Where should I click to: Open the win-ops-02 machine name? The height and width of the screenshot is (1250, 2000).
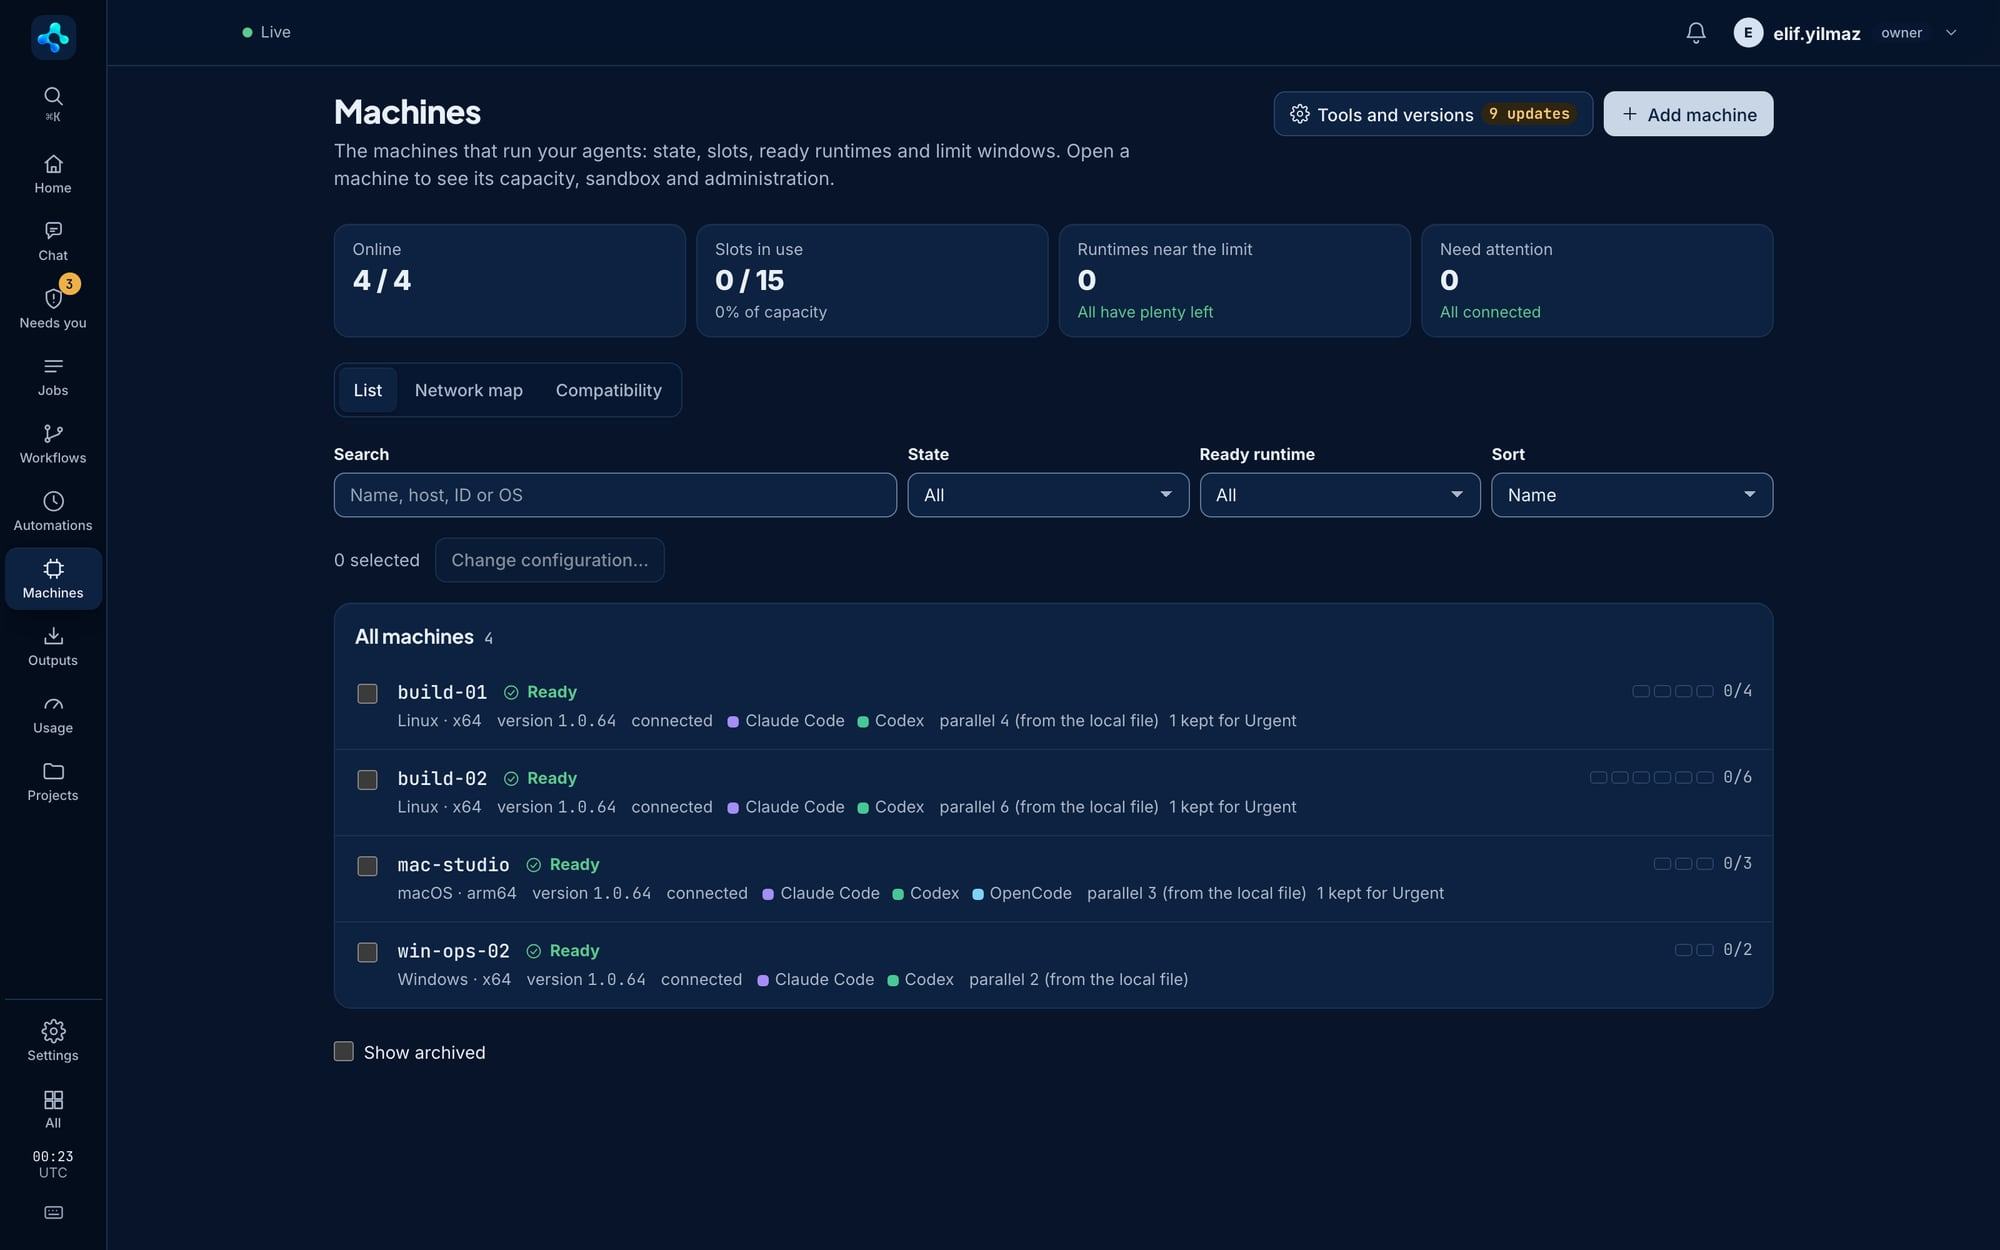coord(453,951)
